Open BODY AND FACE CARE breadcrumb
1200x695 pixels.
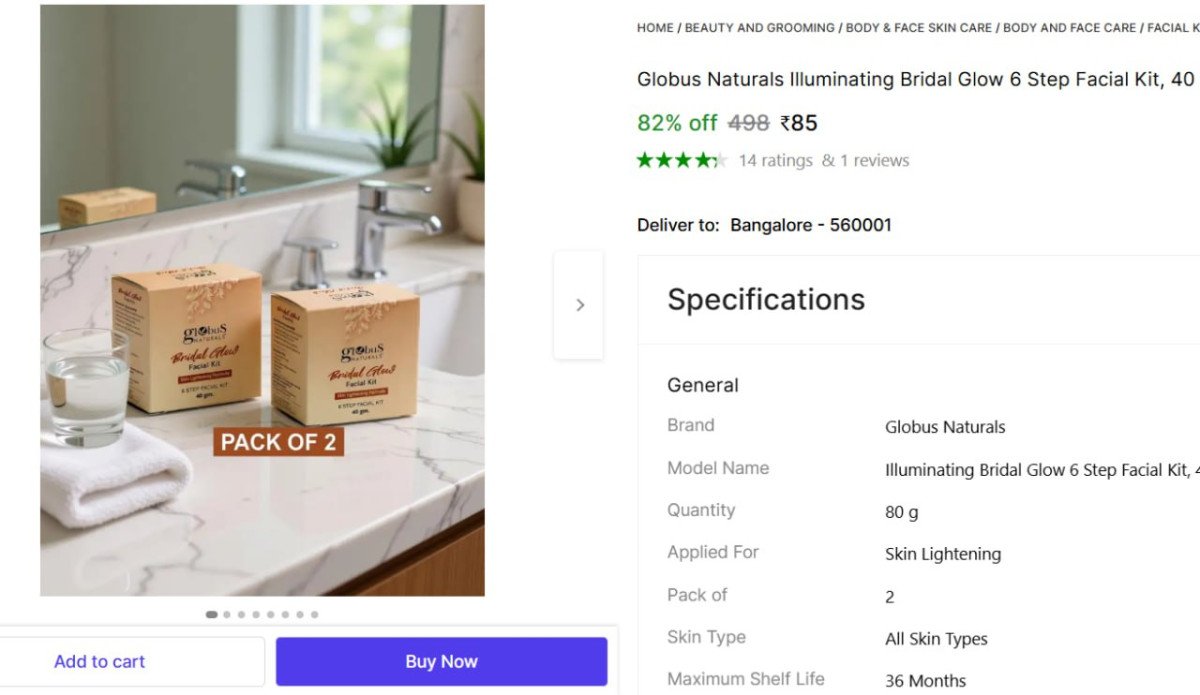point(1069,28)
